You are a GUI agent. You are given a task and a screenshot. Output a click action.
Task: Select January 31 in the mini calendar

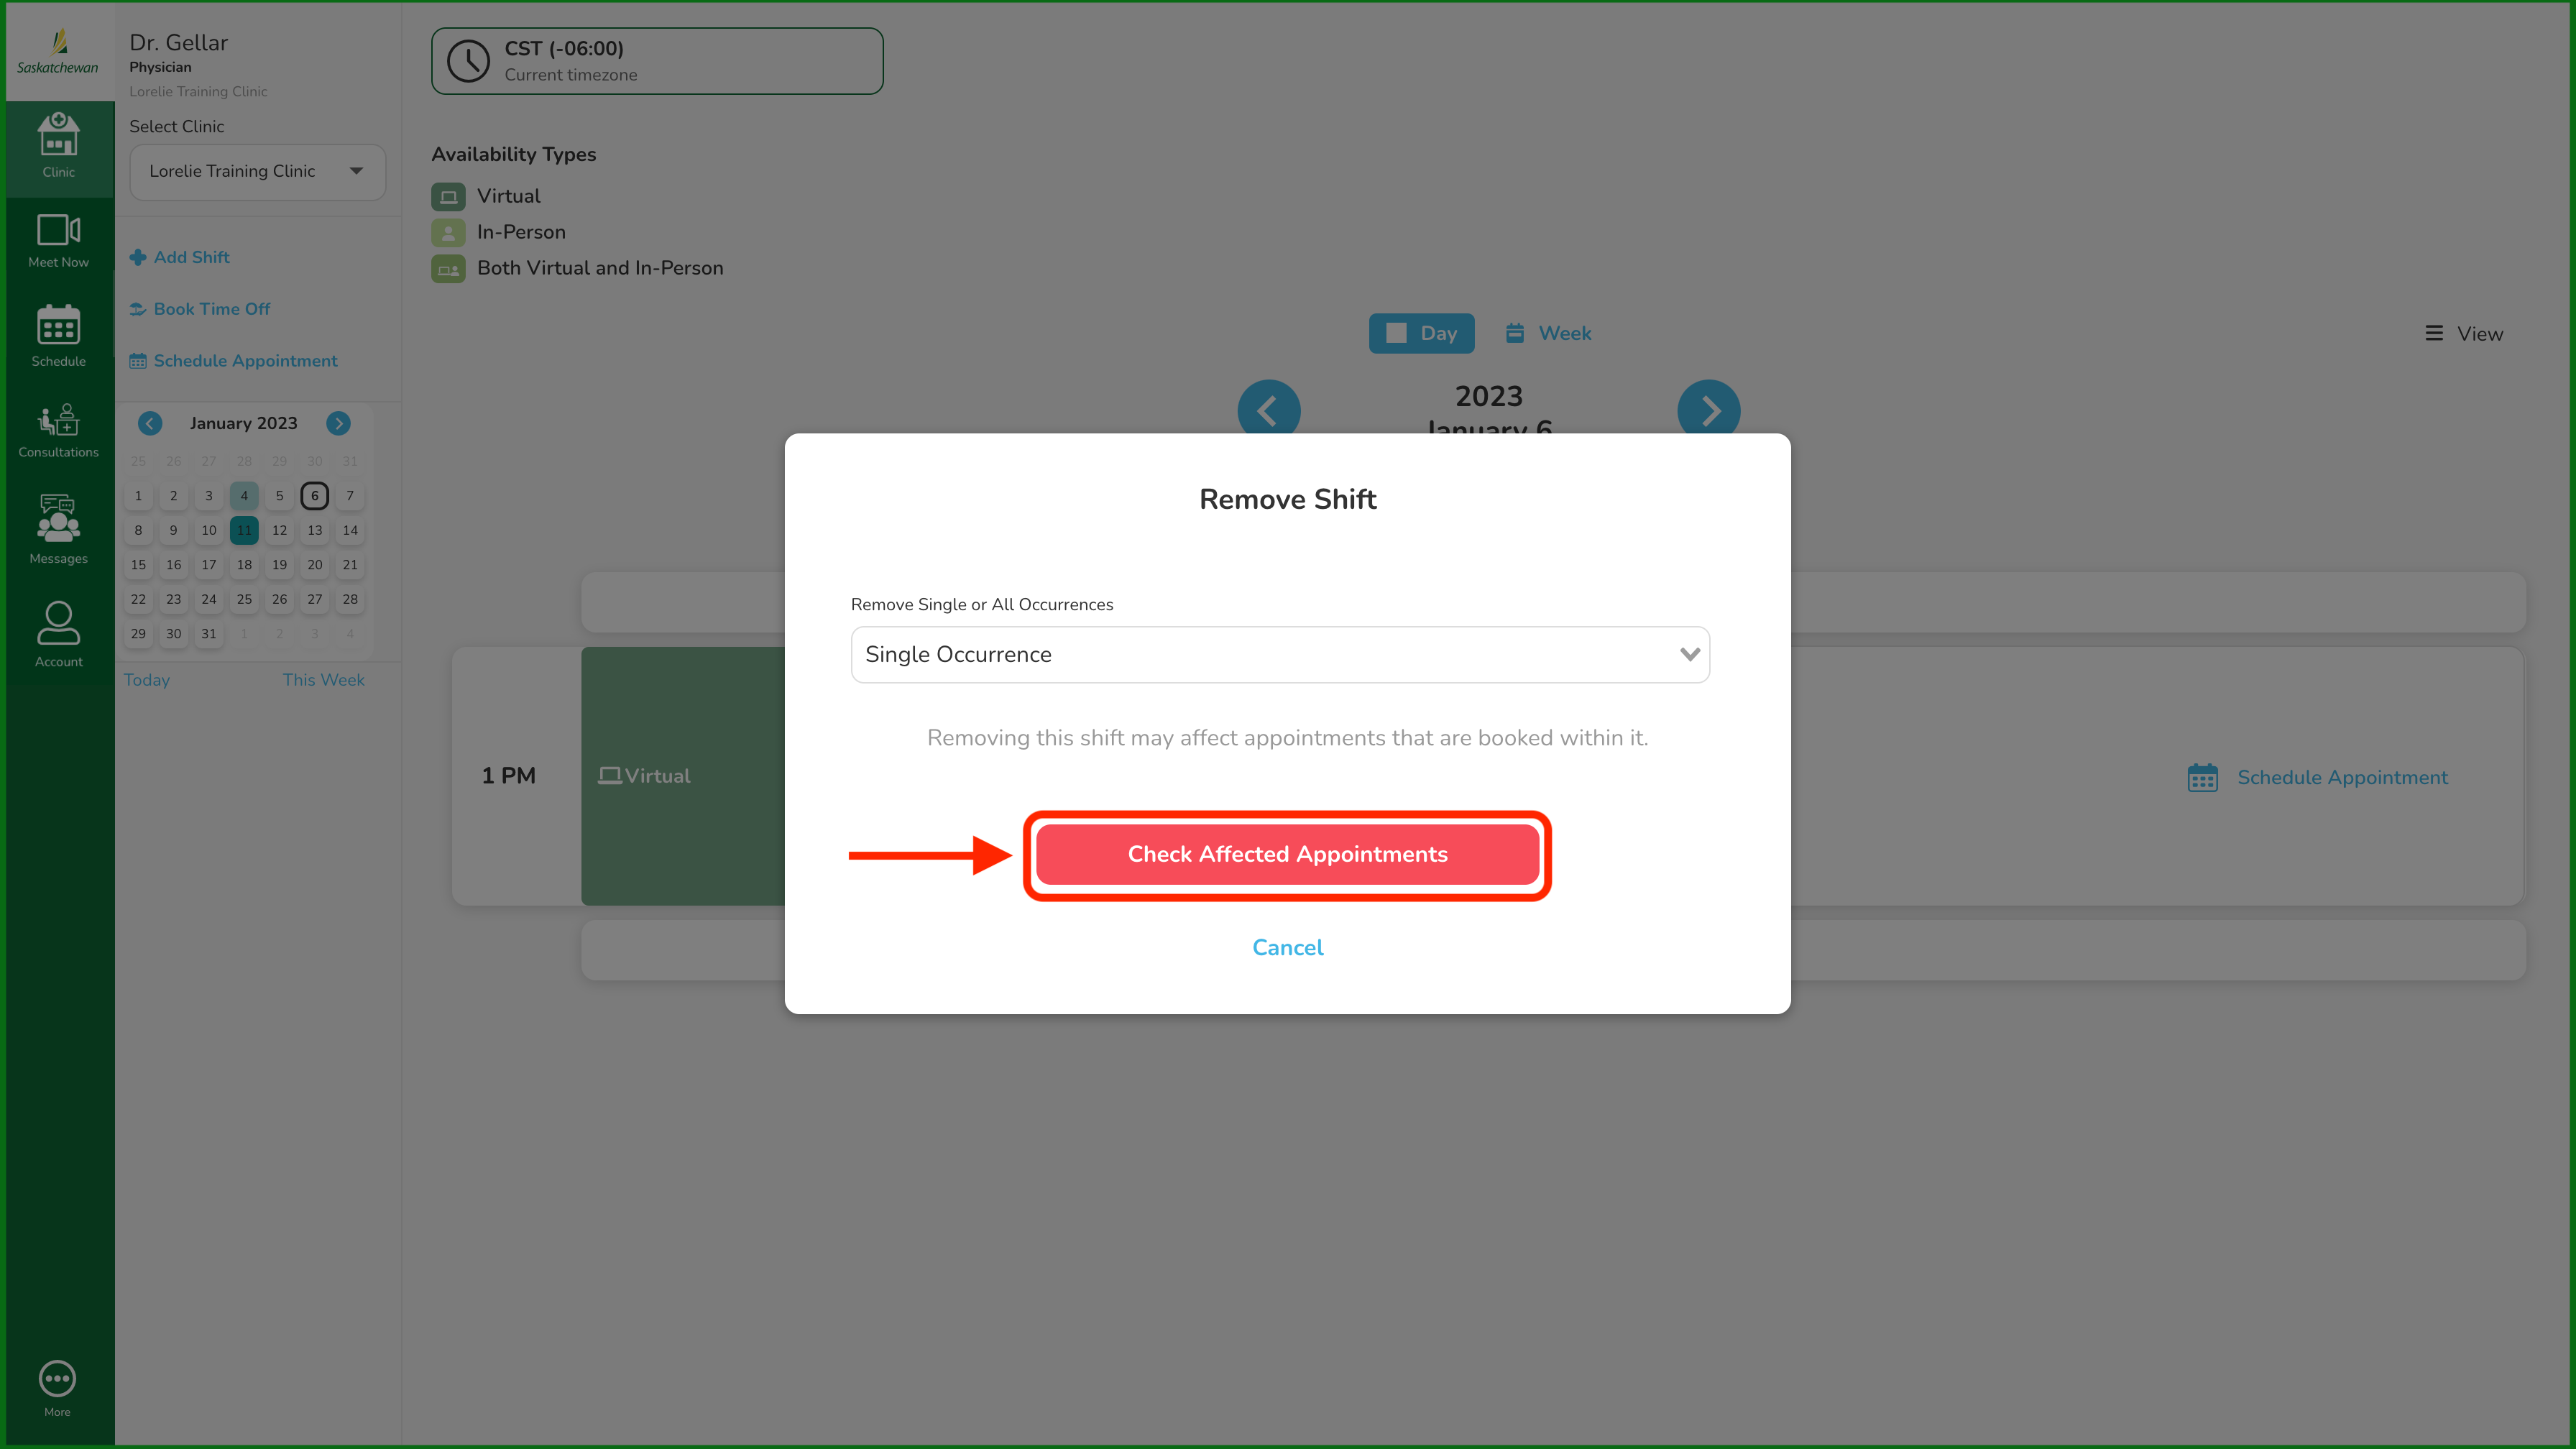click(x=208, y=634)
